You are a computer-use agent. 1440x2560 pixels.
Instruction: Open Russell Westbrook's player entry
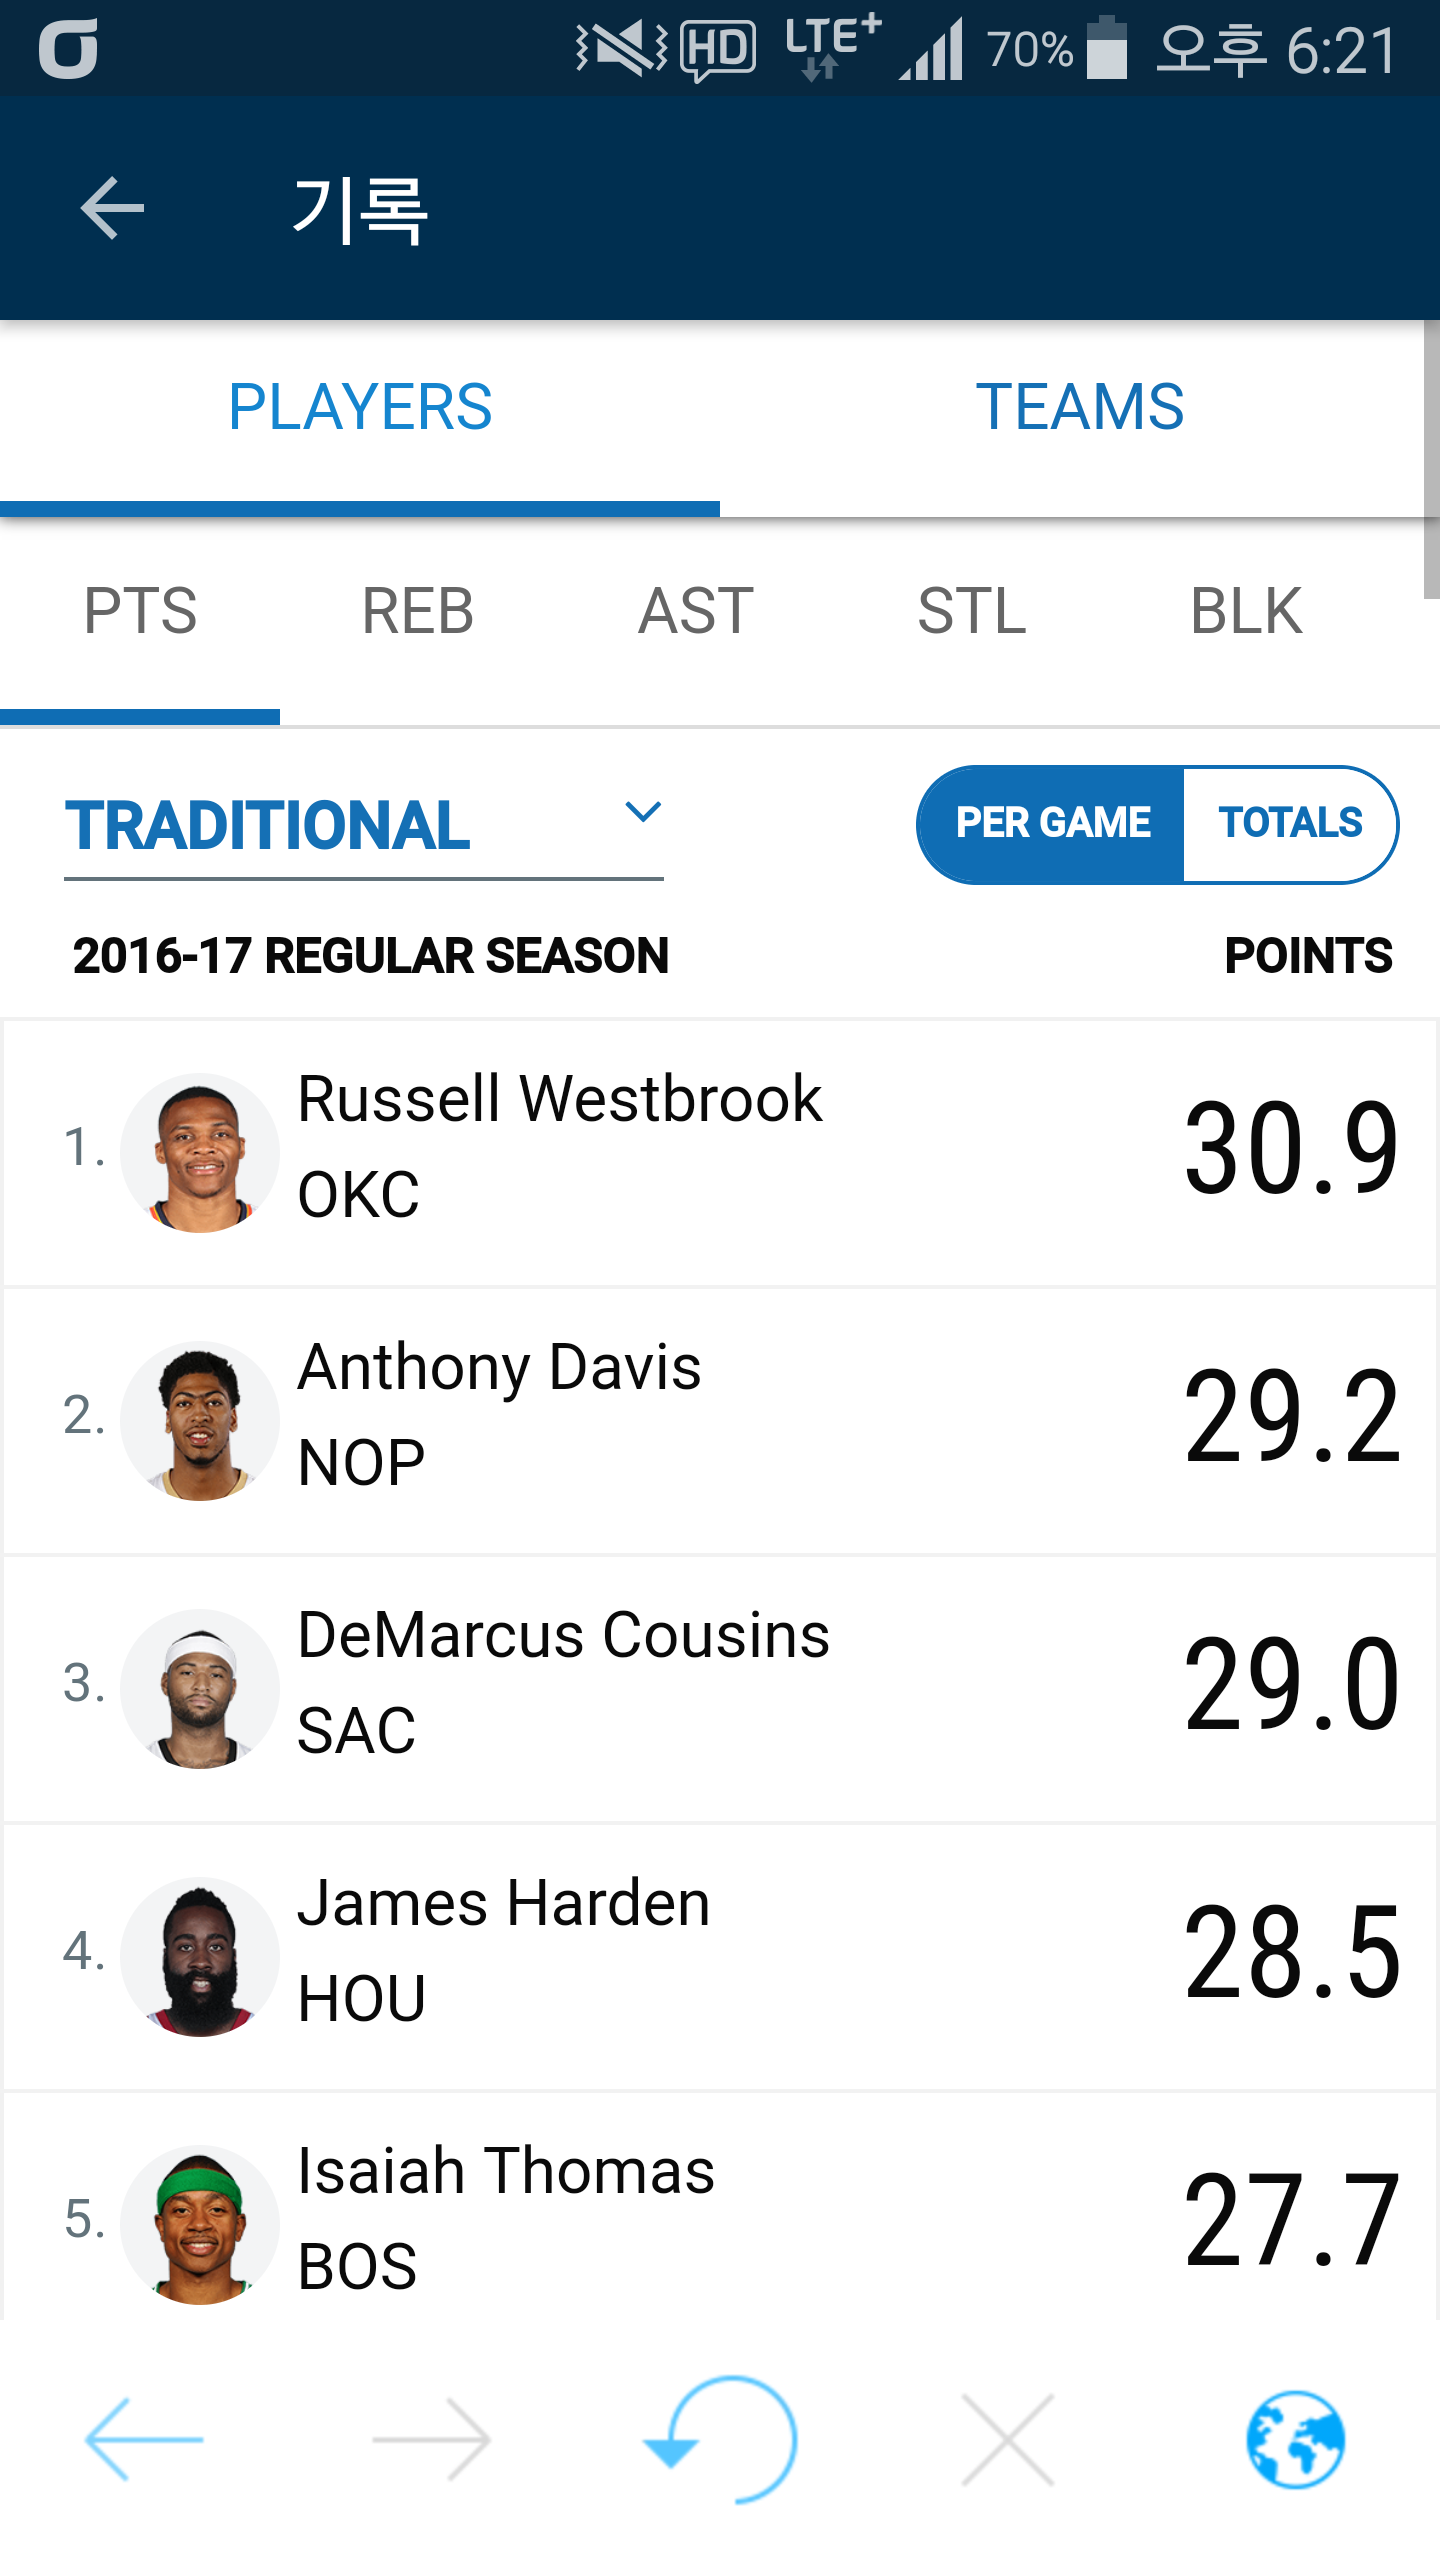coord(560,1150)
